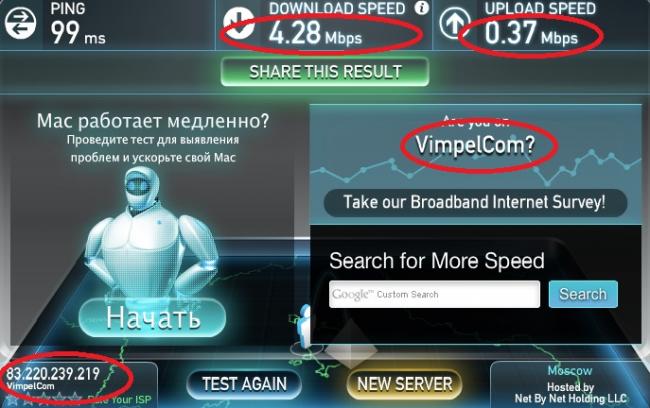Screen dimensions: 650x408
Task: Open Take our Broadband Internet Survey
Action: [475, 202]
